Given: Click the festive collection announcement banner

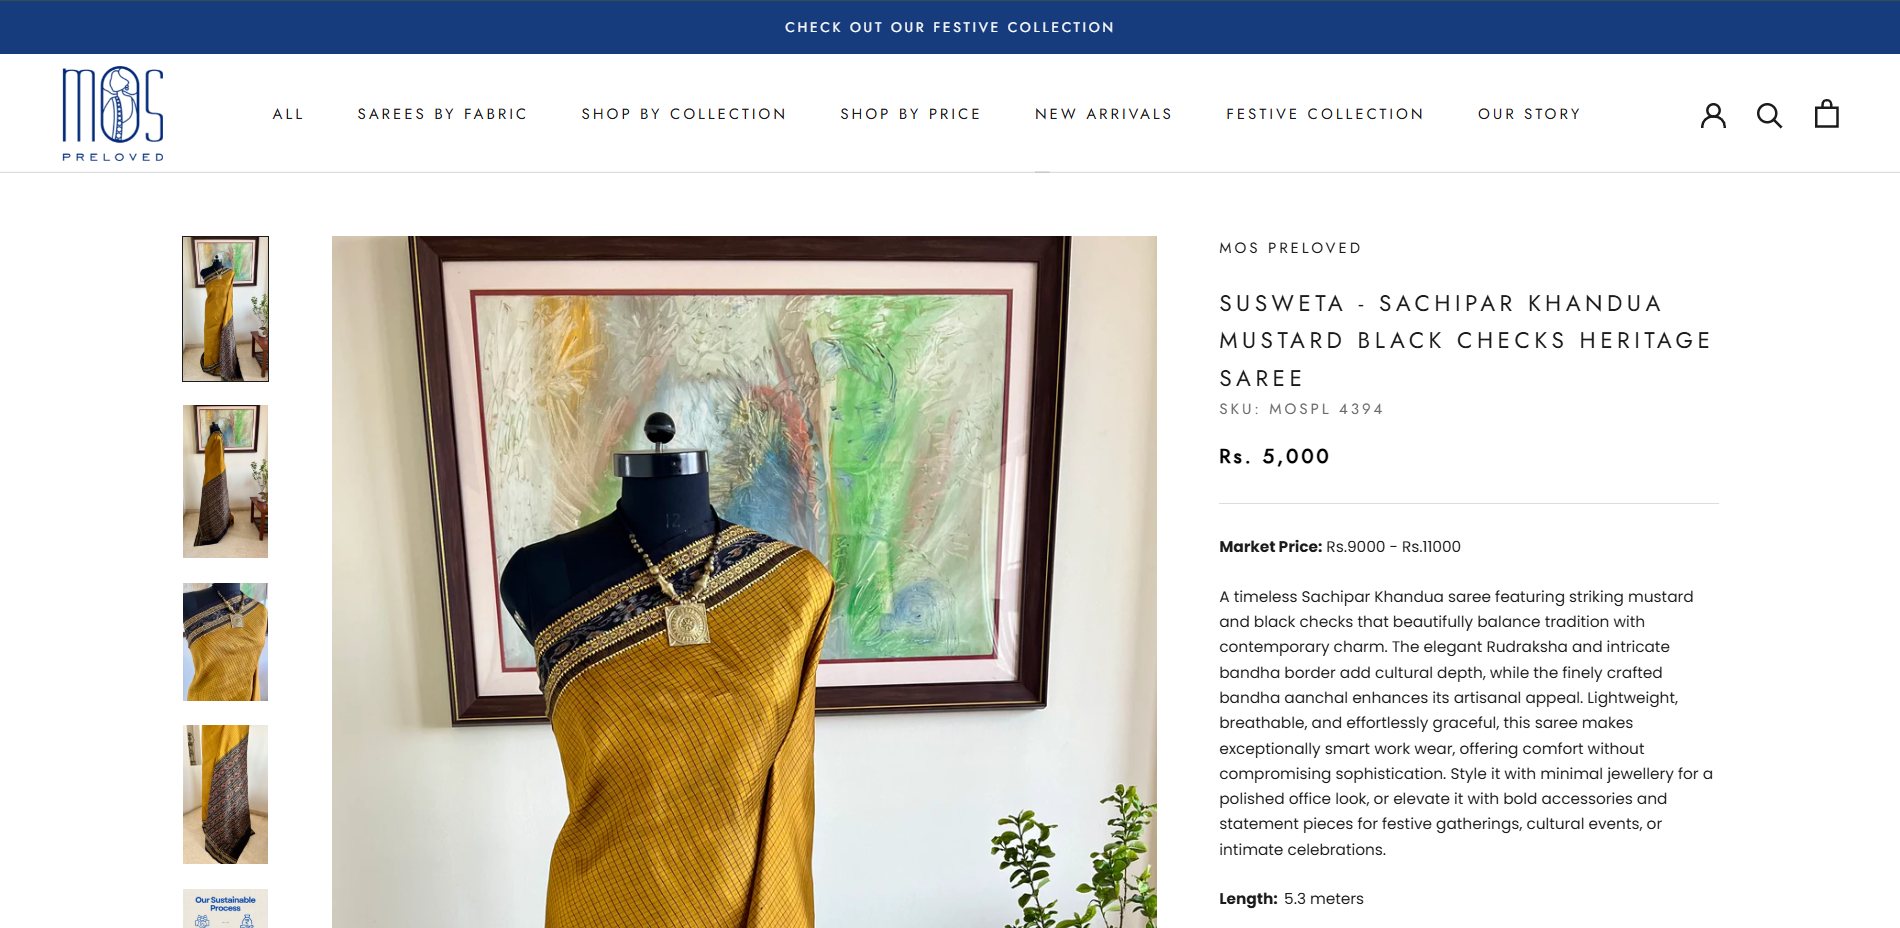Looking at the screenshot, I should pyautogui.click(x=950, y=27).
